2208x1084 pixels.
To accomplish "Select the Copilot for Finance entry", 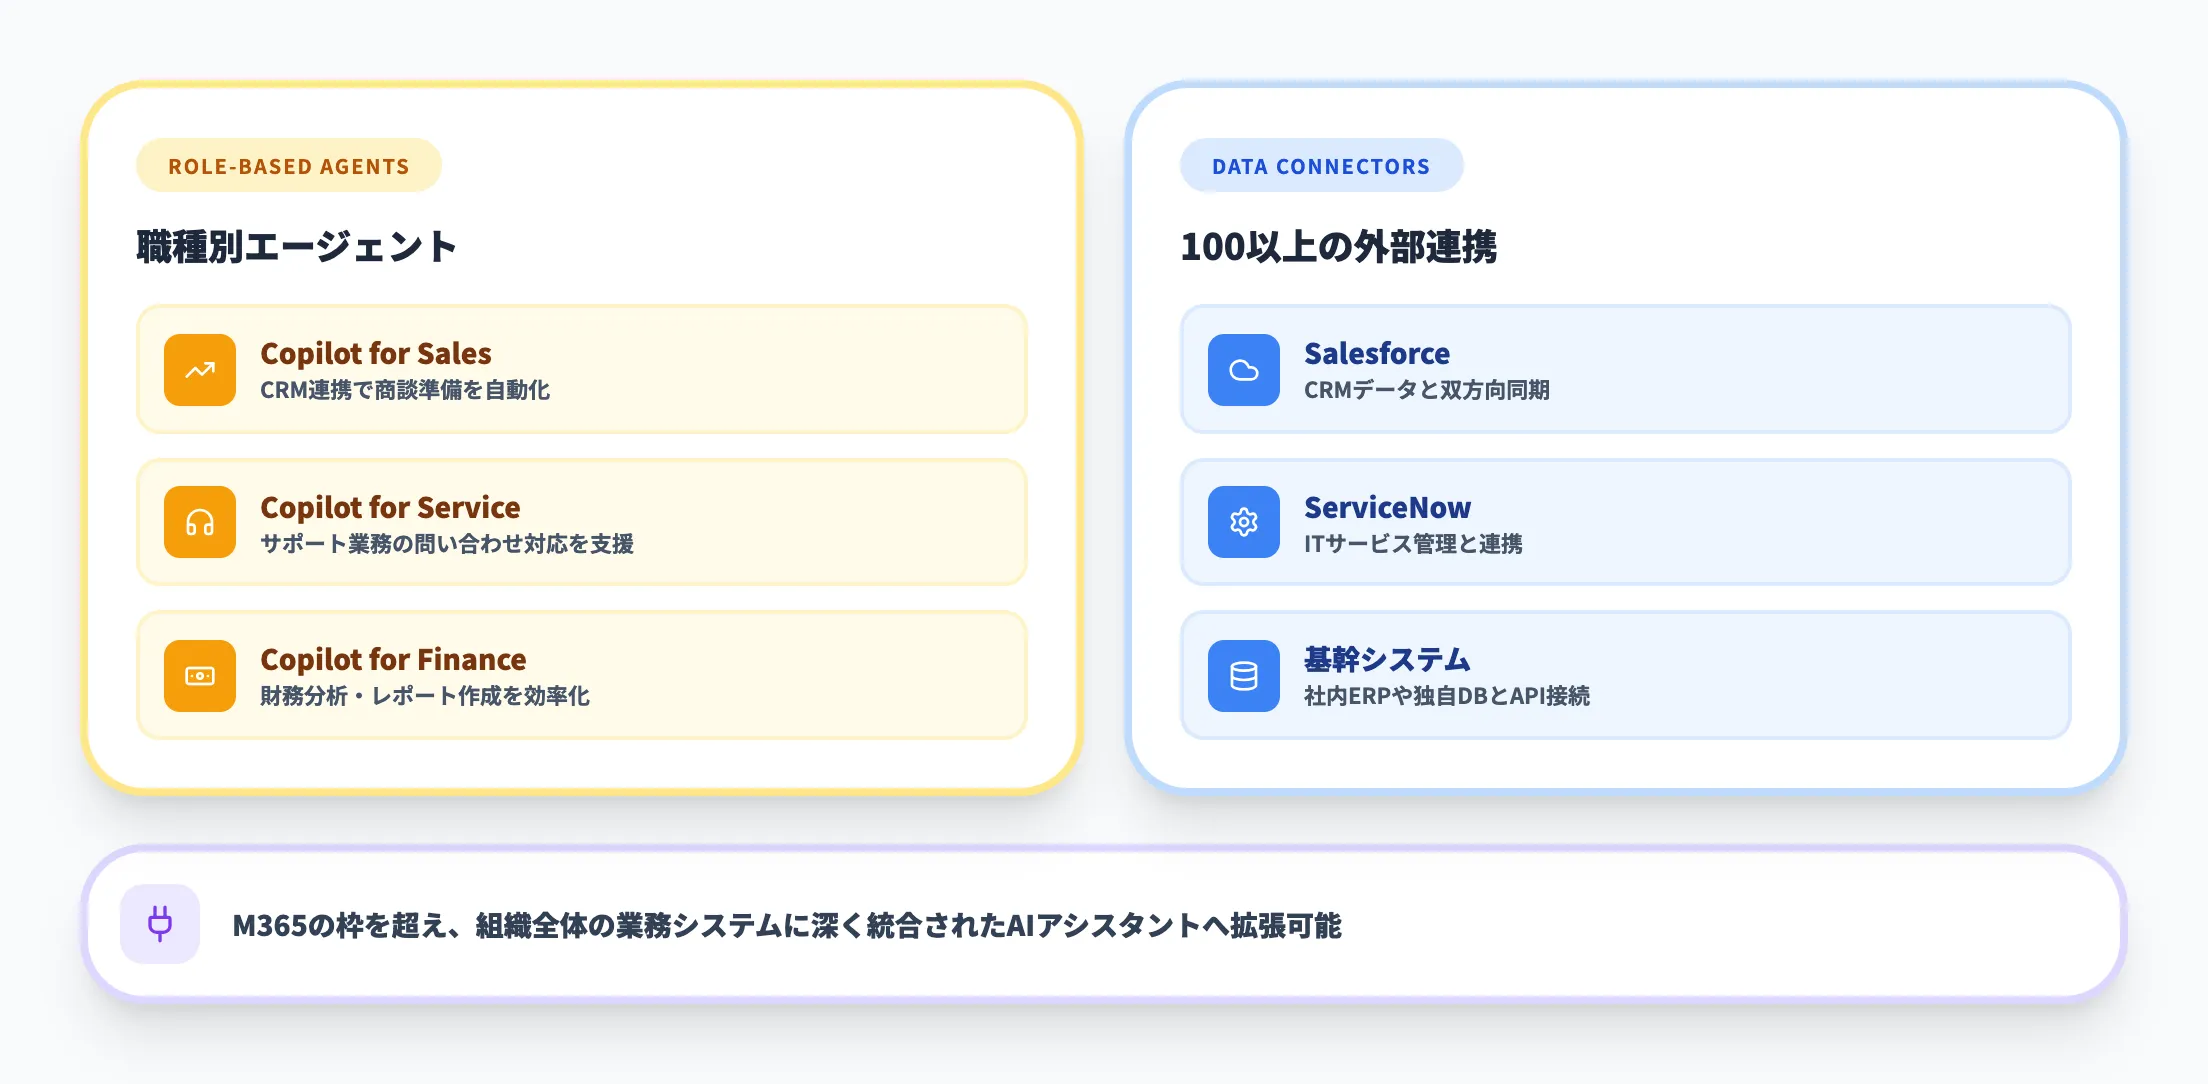I will [582, 675].
